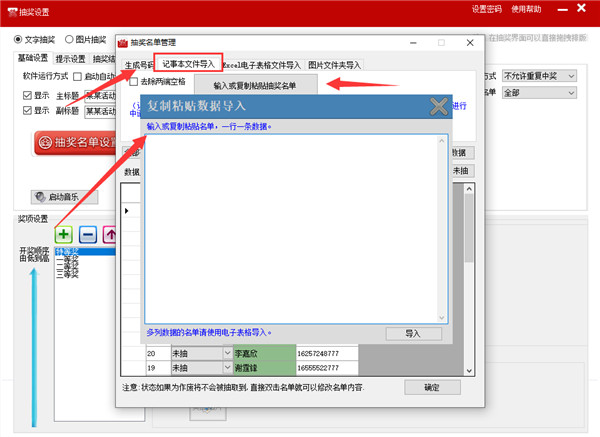Click the 导入 button
Viewport: 600px width, 437px height.
click(413, 334)
